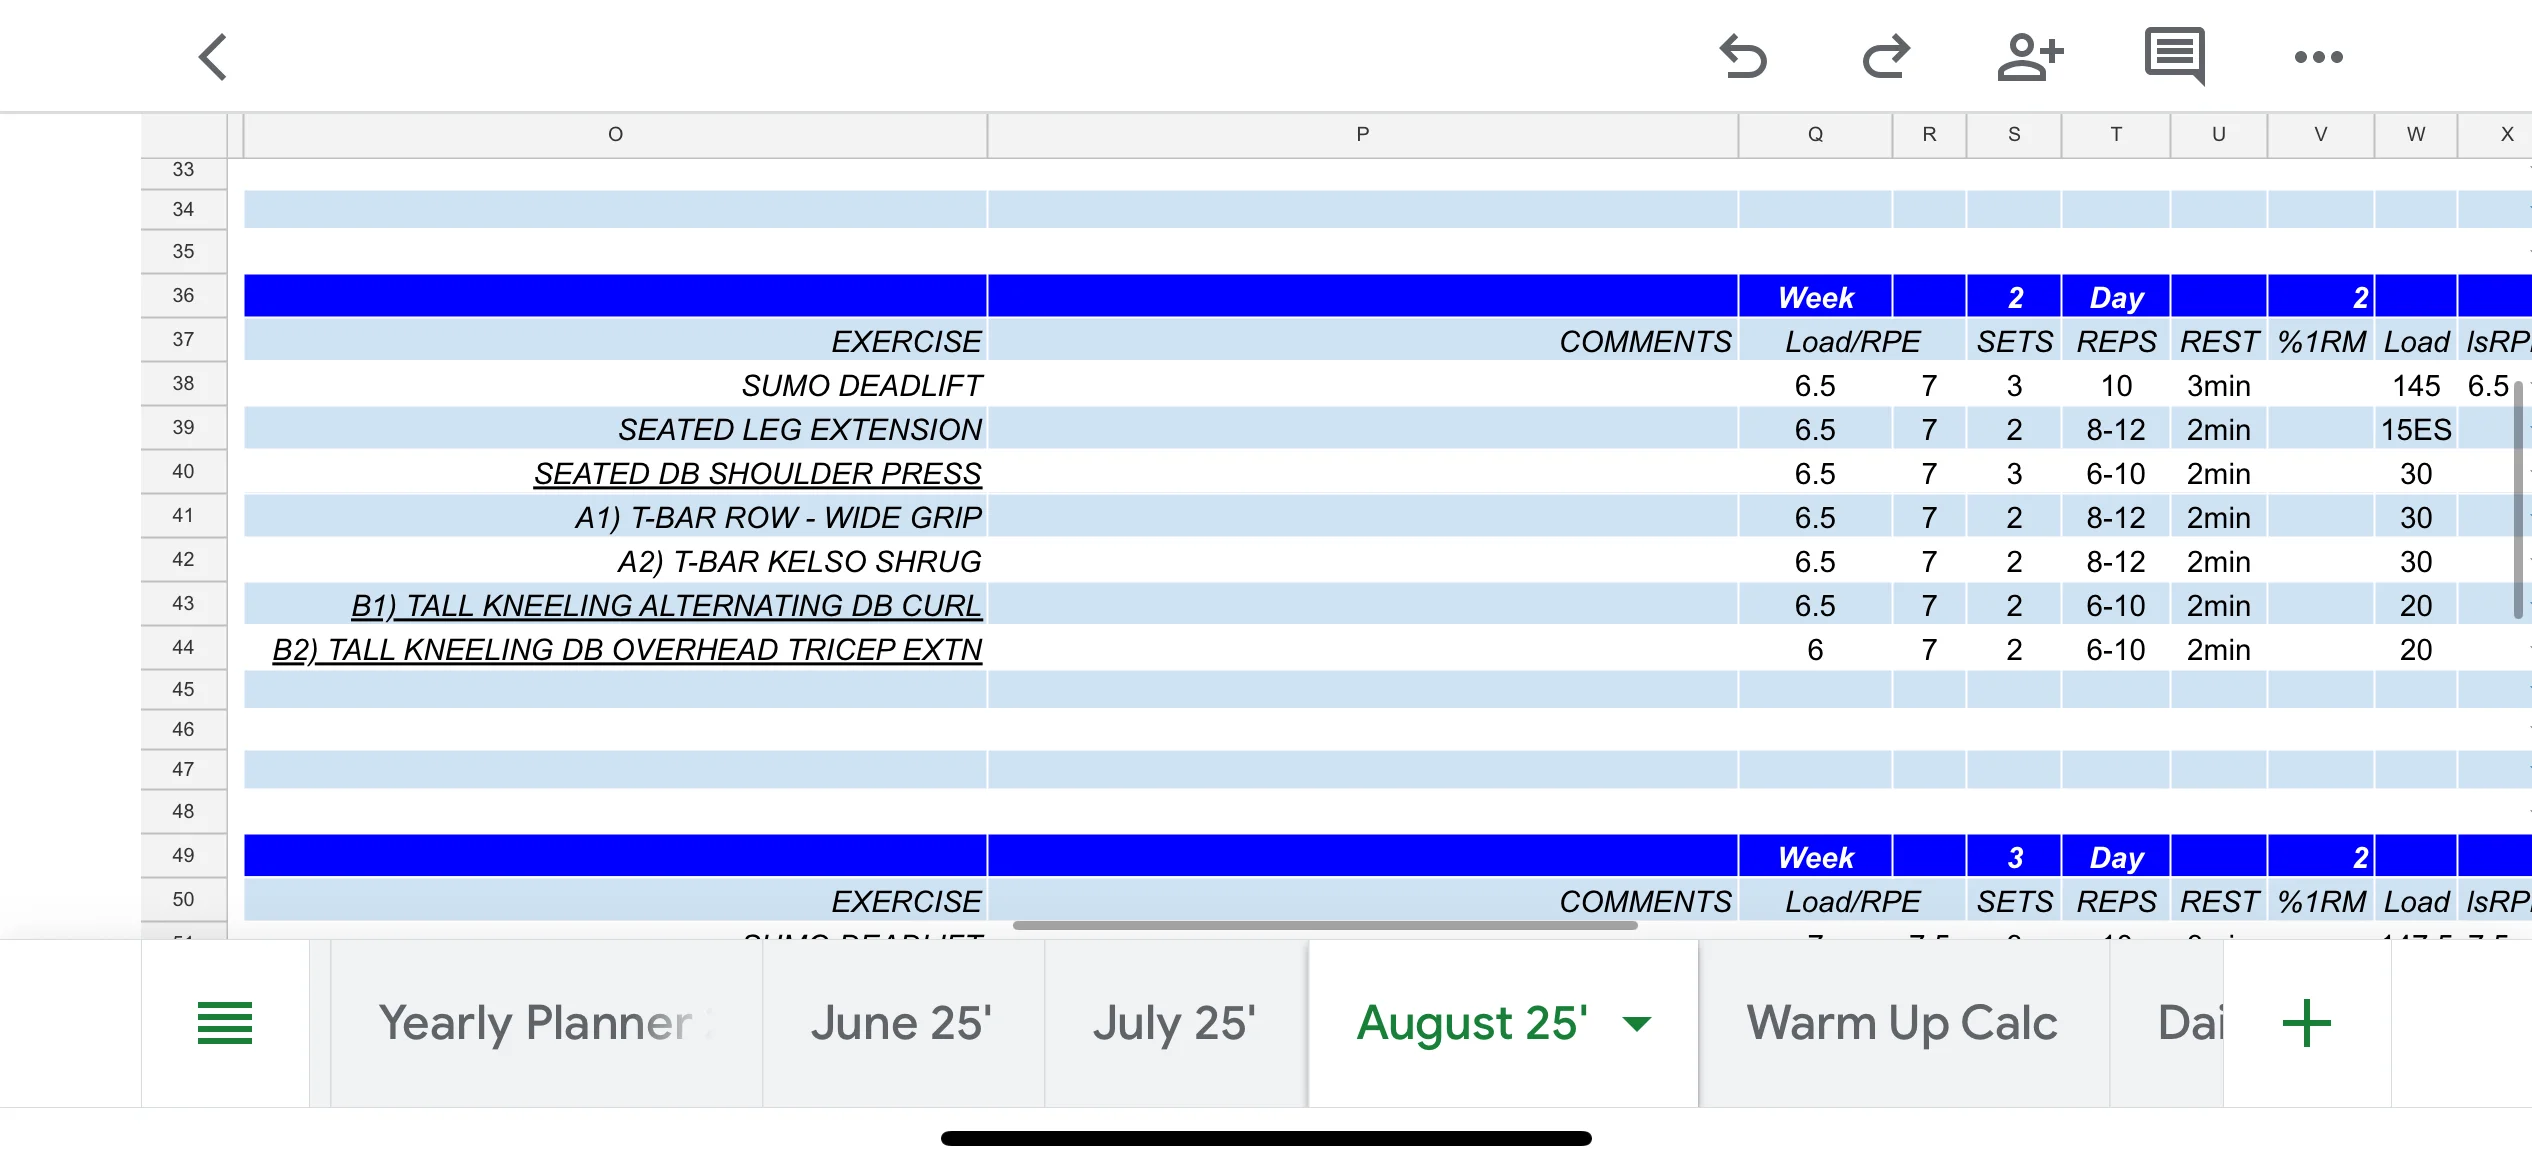Click the horizontal scrollbar thumb
Viewport: 2532px width, 1170px height.
1324,925
